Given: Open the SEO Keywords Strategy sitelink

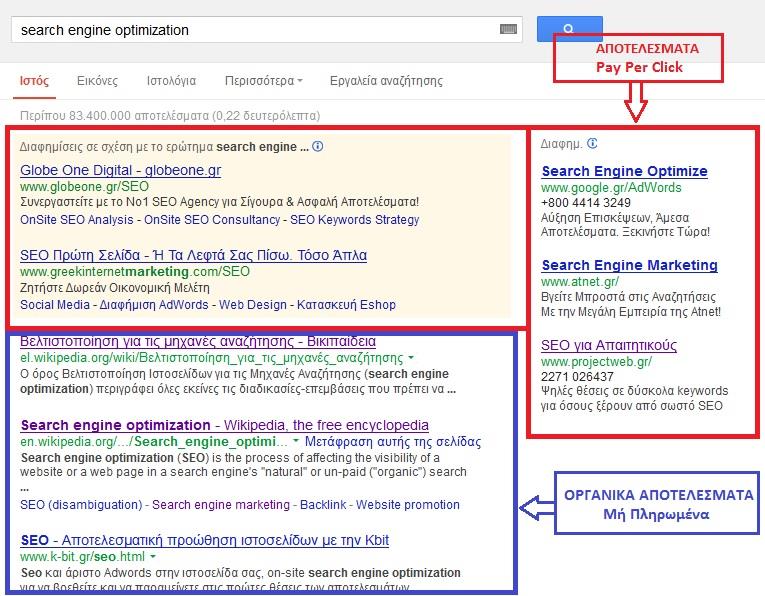Looking at the screenshot, I should click(355, 220).
